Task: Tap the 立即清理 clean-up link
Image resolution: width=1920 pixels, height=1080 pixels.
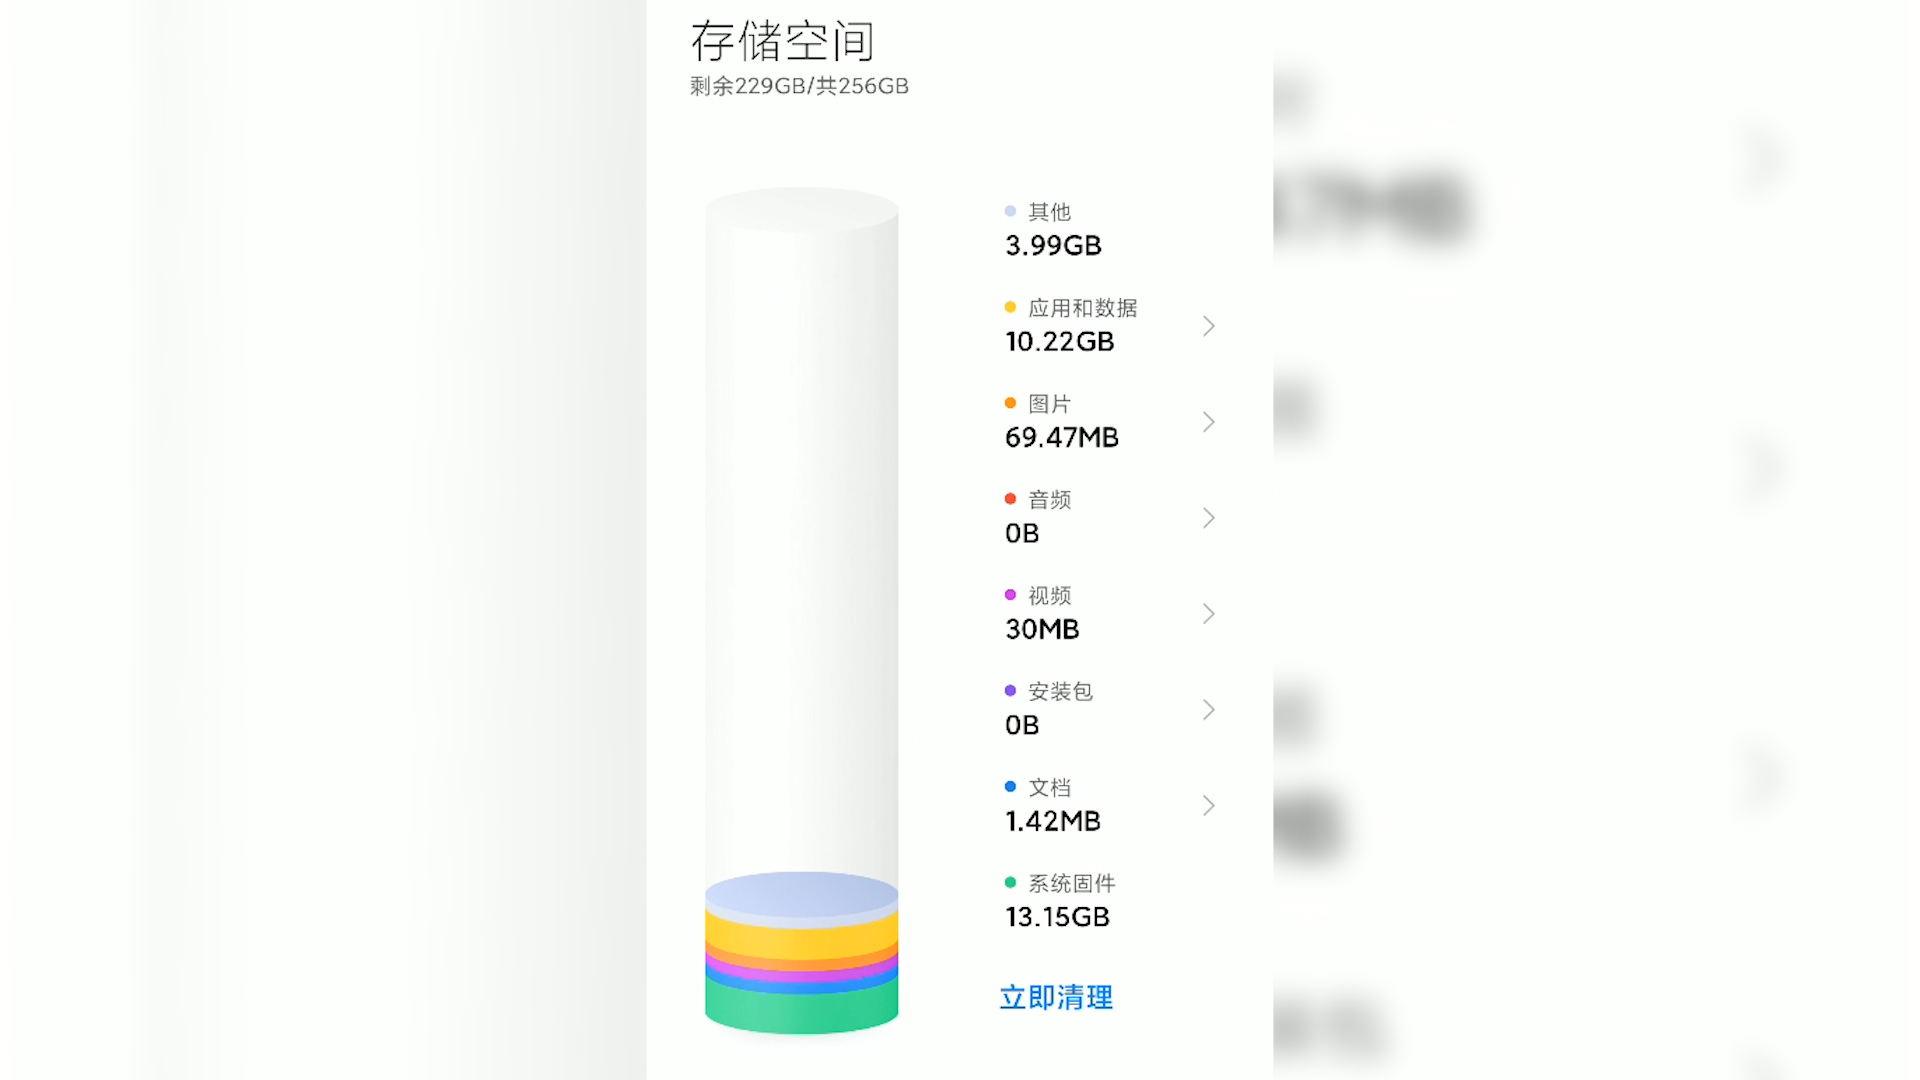Action: [1056, 997]
